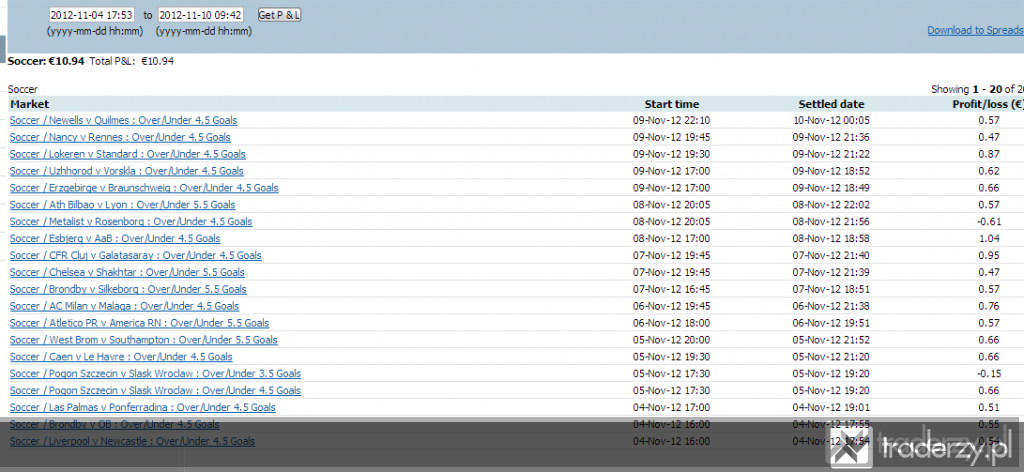This screenshot has width=1024, height=472.
Task: Click the start date input field
Action: tap(92, 14)
